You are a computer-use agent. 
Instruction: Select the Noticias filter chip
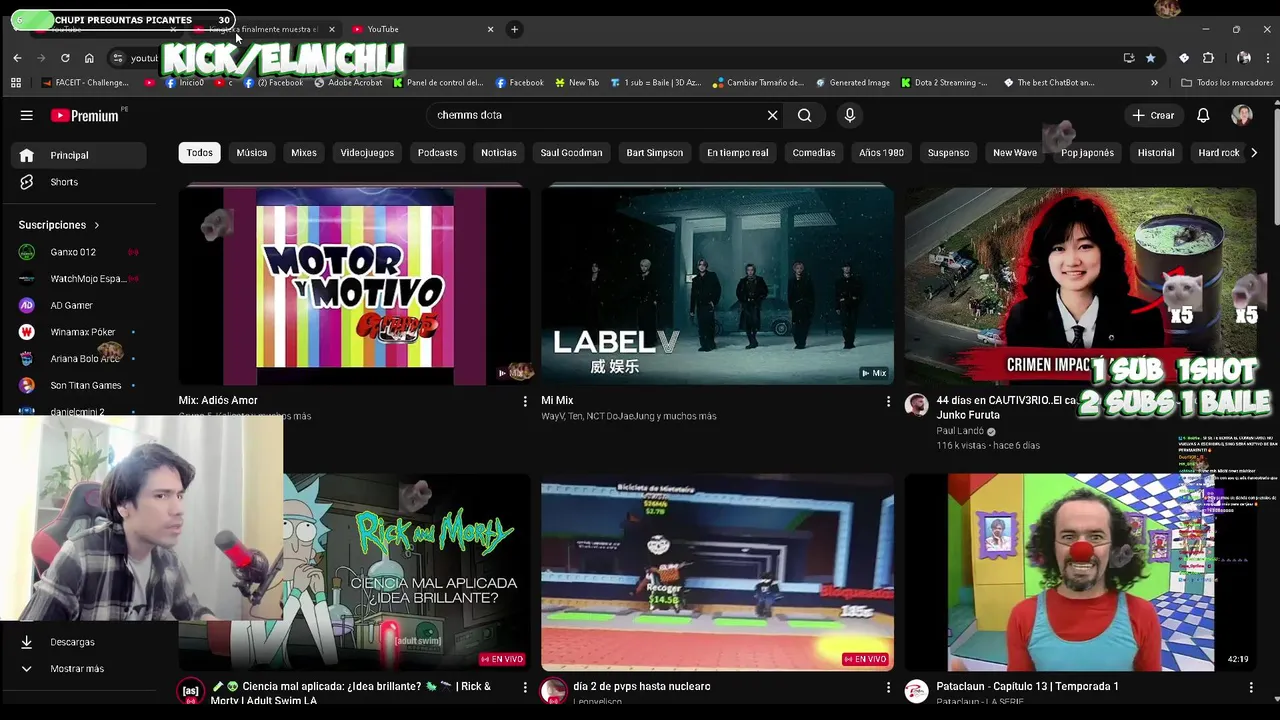[x=499, y=153]
